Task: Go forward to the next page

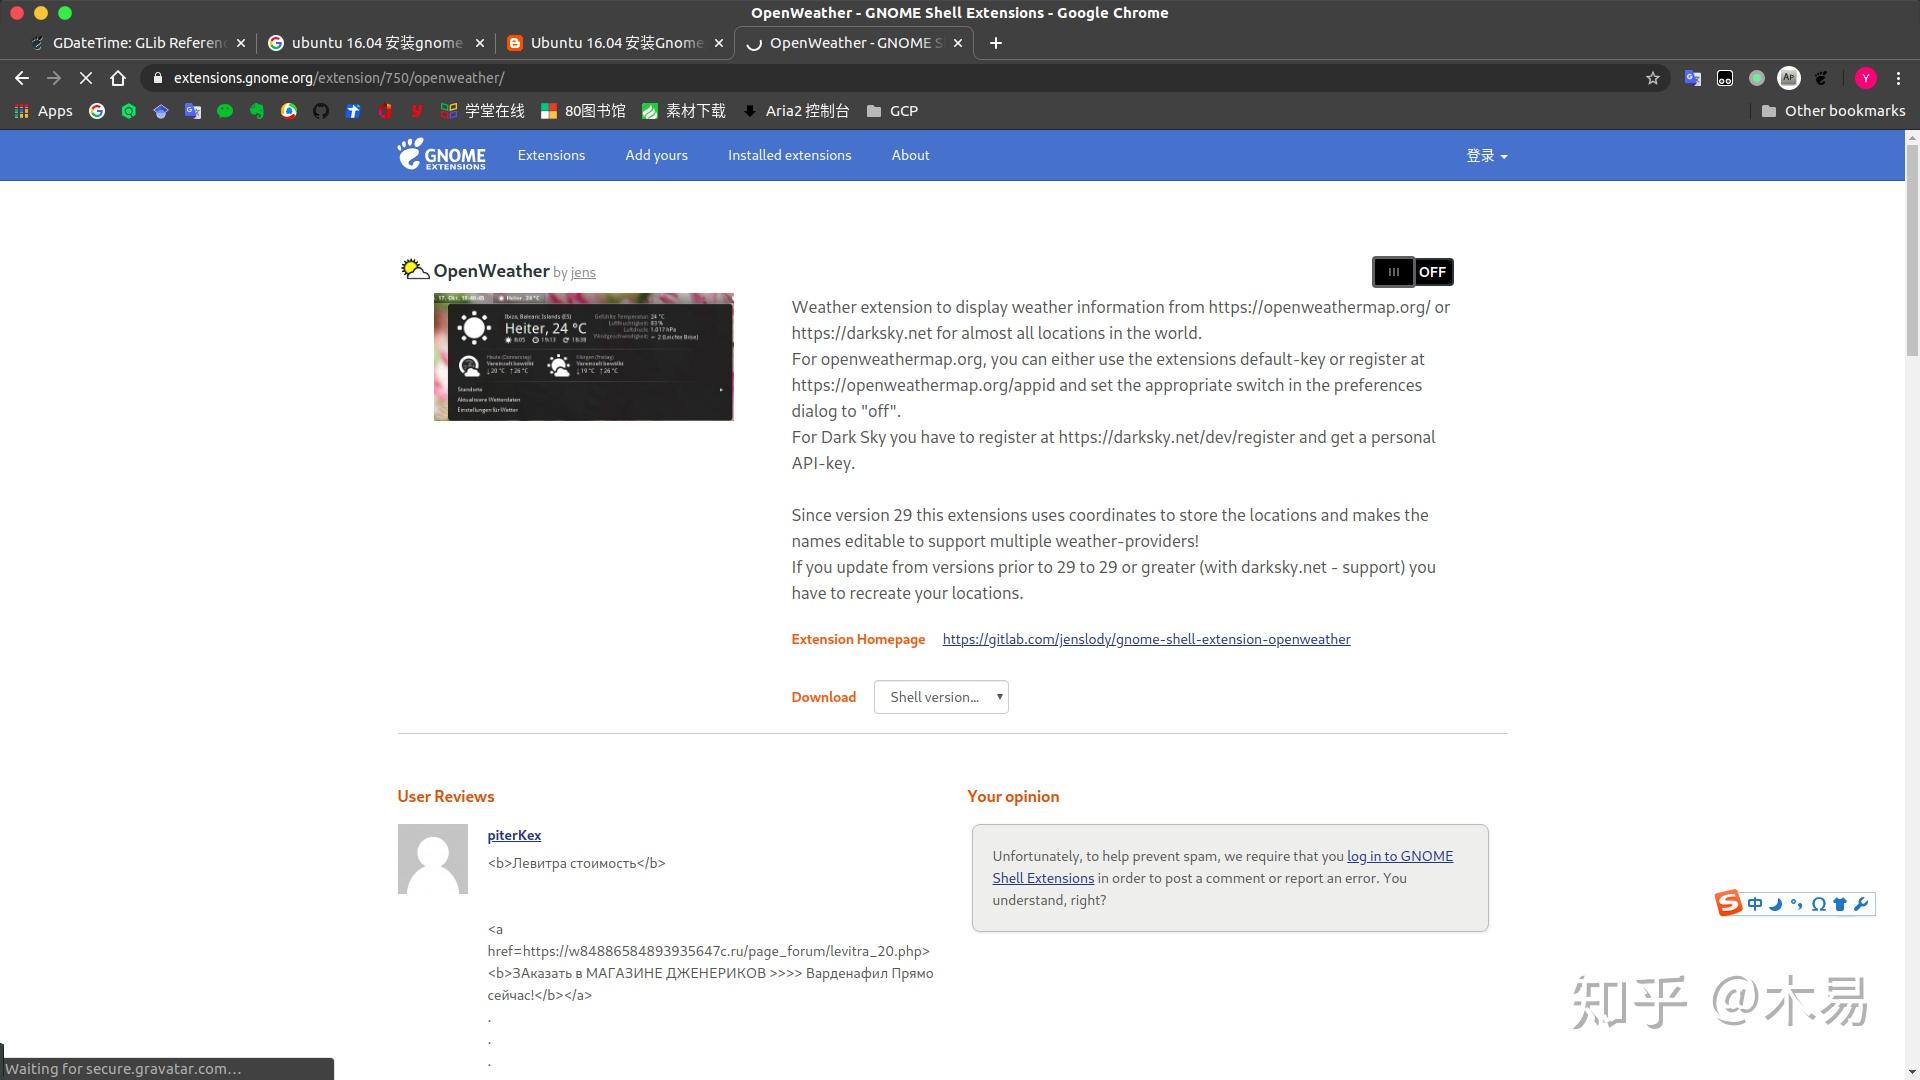Action: 54,78
